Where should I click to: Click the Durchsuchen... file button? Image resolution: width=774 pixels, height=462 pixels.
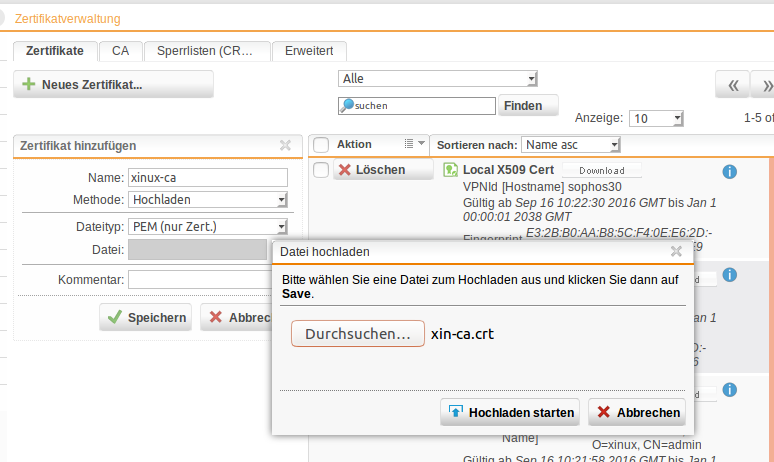click(358, 334)
